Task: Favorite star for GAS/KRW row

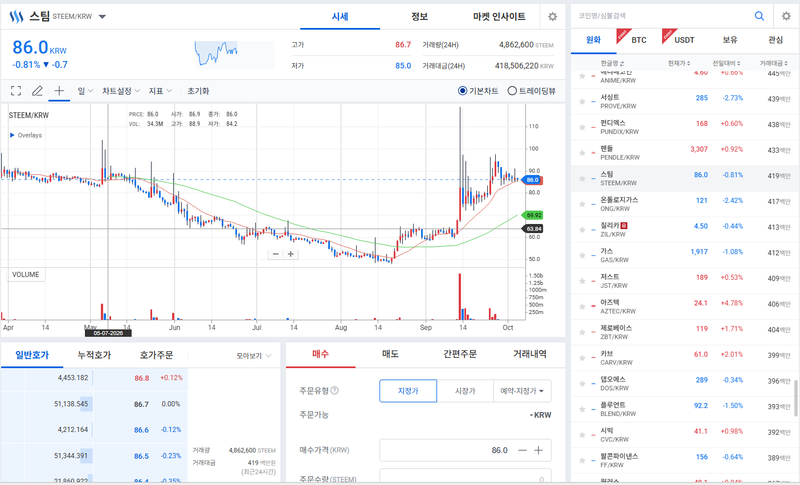Action: [582, 256]
